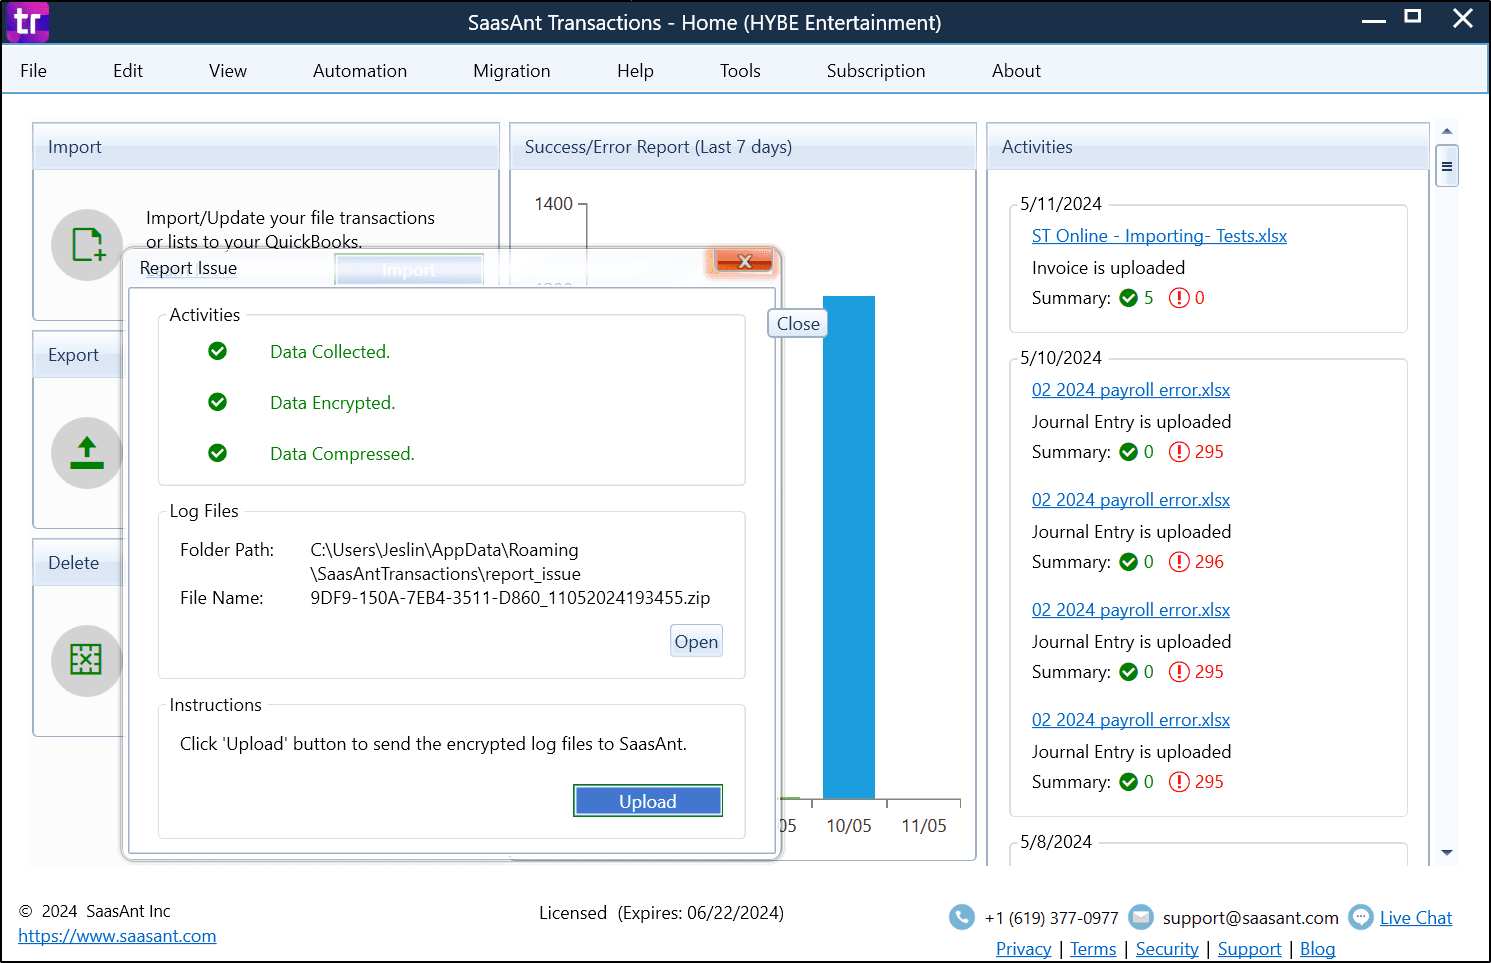
Task: Click the Close button beside the dialog
Action: coord(798,323)
